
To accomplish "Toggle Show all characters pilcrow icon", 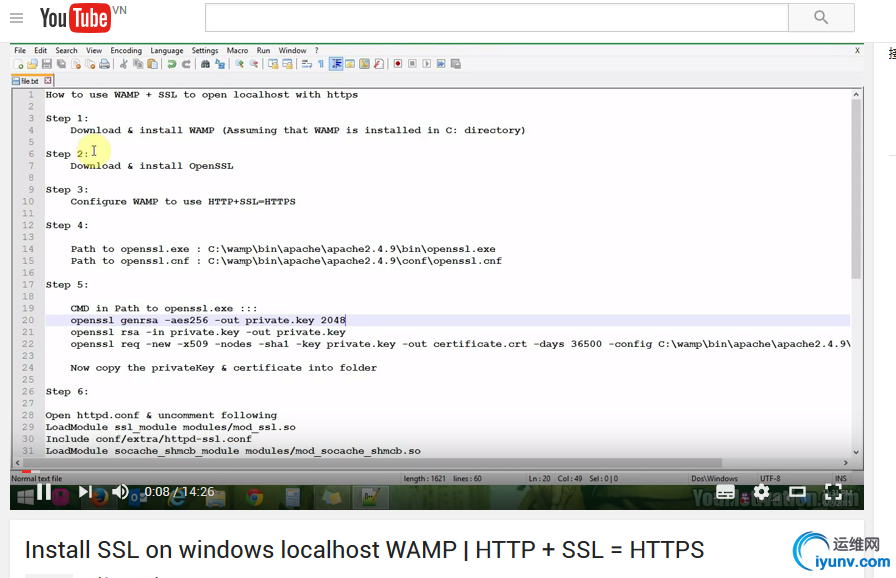I will pyautogui.click(x=321, y=64).
